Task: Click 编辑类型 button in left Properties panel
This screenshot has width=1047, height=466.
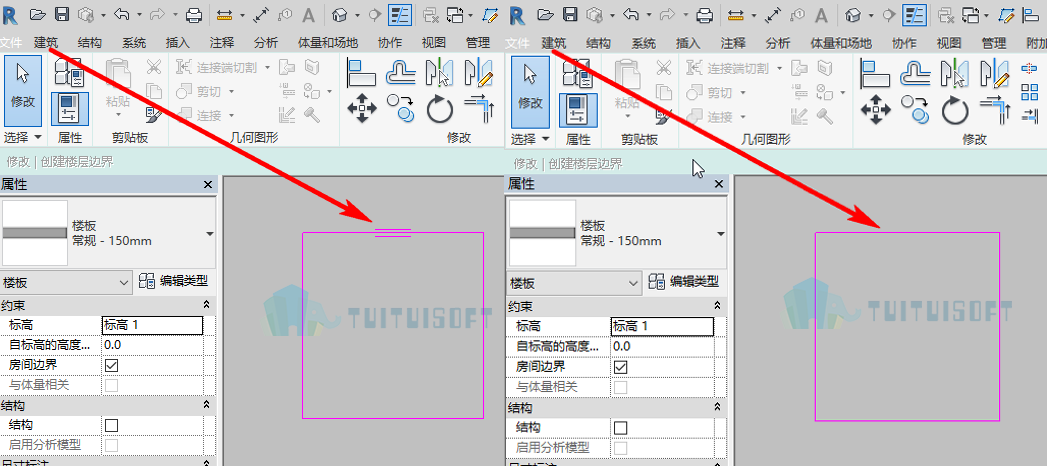Action: tap(173, 281)
